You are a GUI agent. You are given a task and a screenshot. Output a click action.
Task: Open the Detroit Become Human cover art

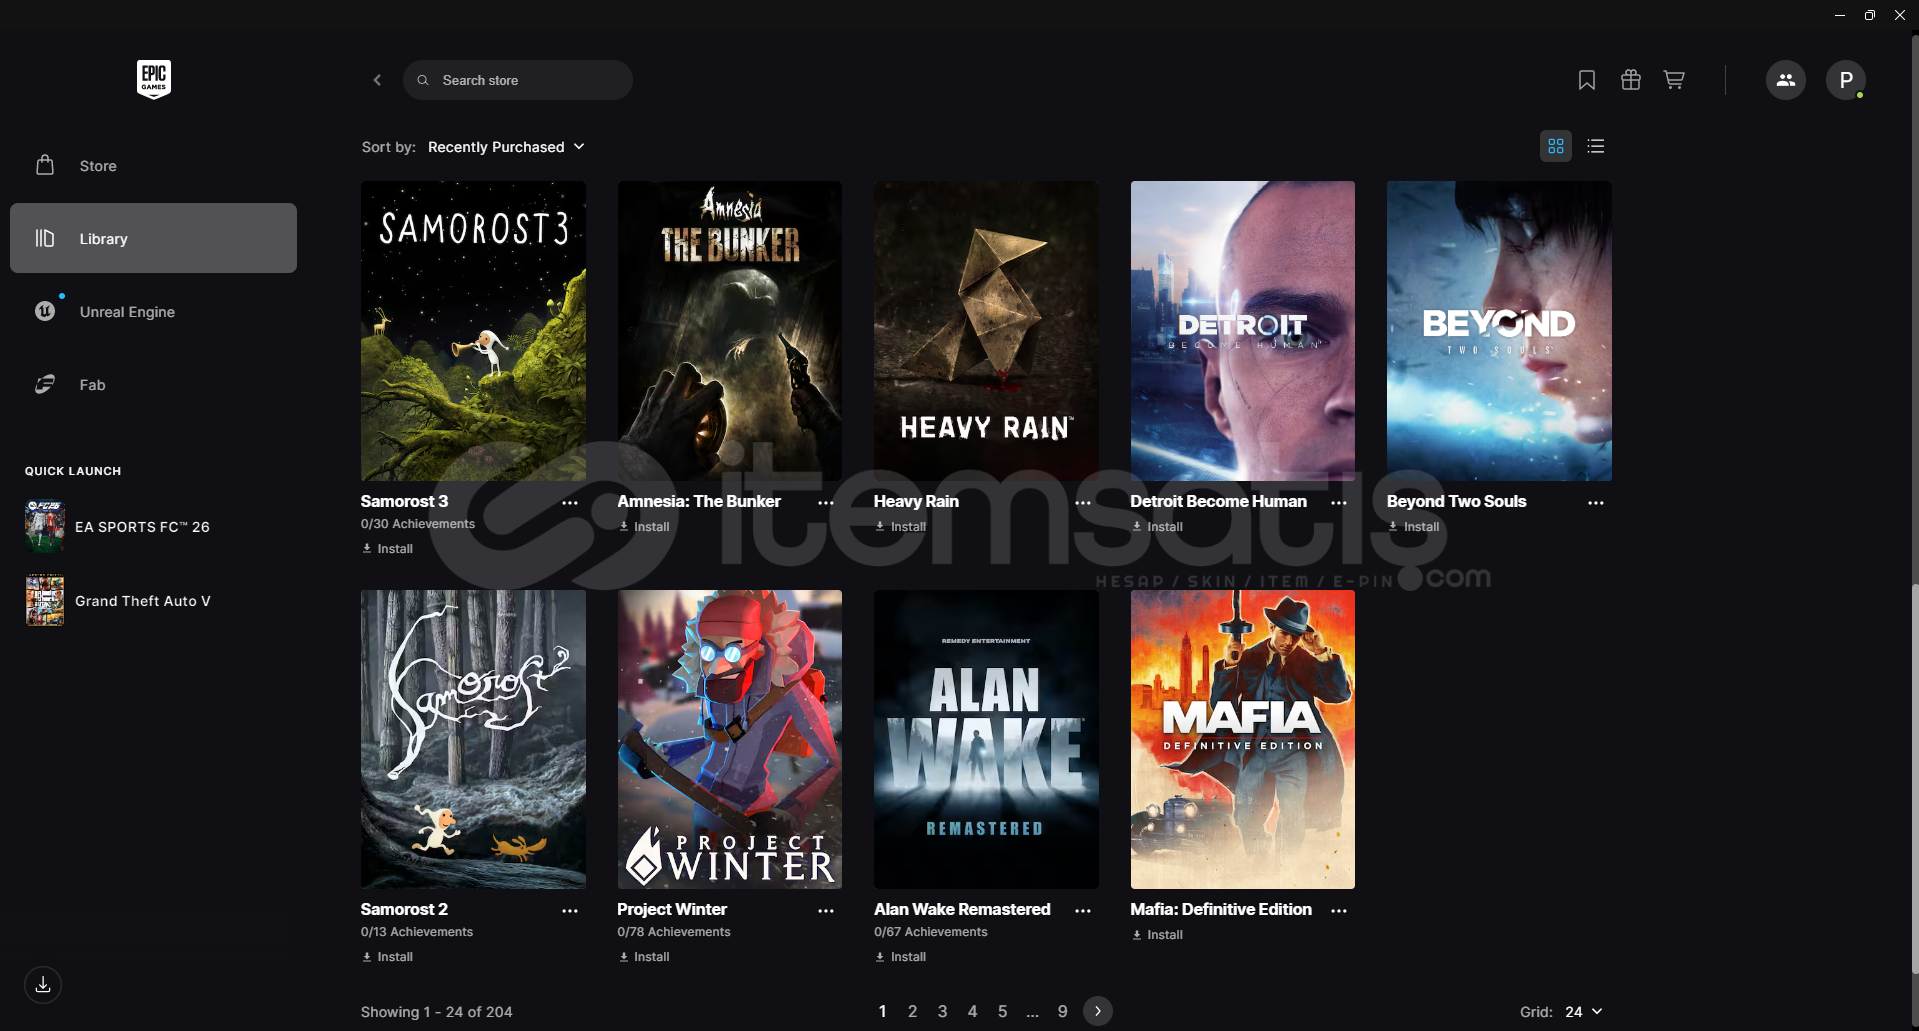(x=1243, y=331)
